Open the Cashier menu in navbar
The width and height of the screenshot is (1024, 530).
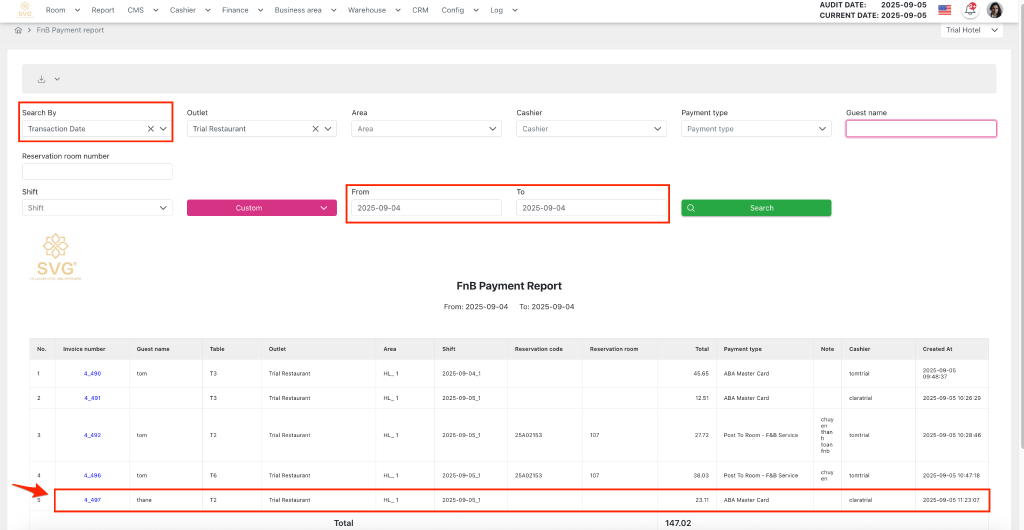pyautogui.click(x=188, y=9)
